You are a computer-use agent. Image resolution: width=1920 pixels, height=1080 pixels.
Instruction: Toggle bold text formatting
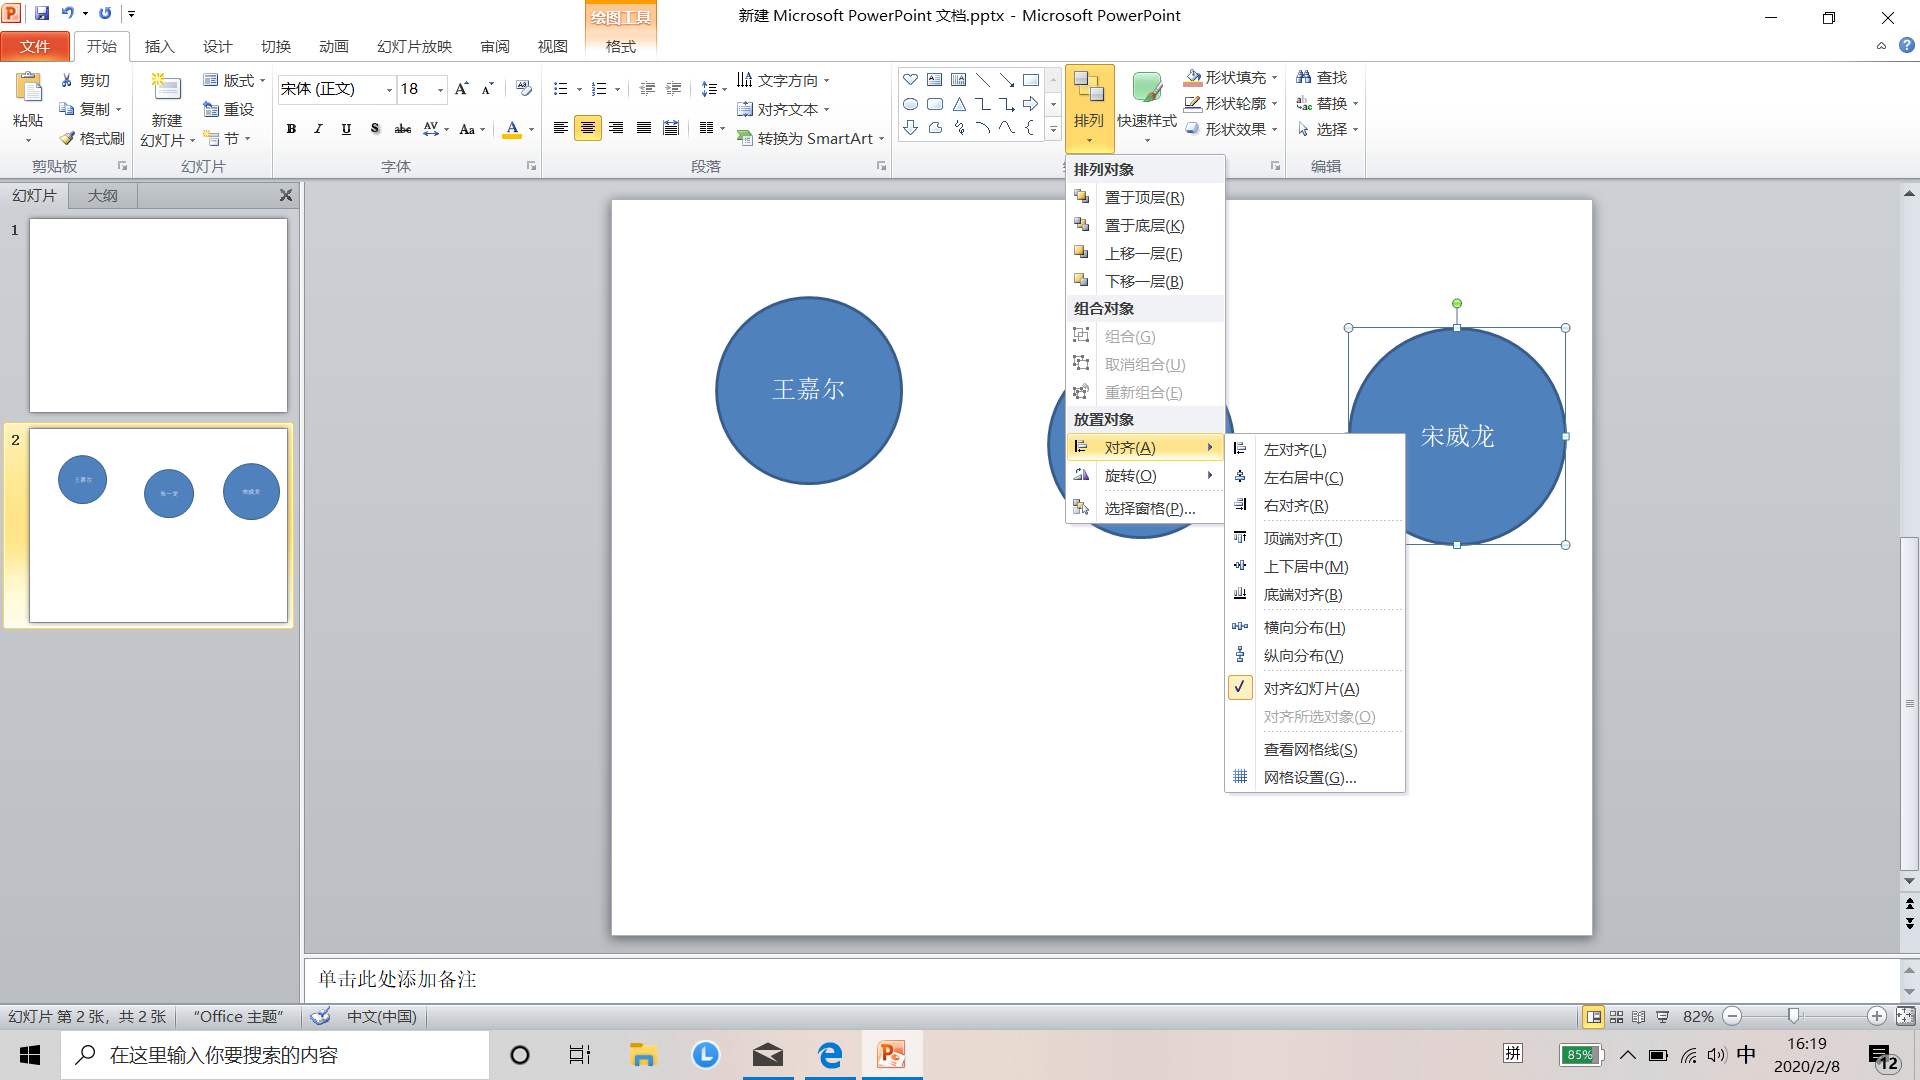(x=291, y=129)
